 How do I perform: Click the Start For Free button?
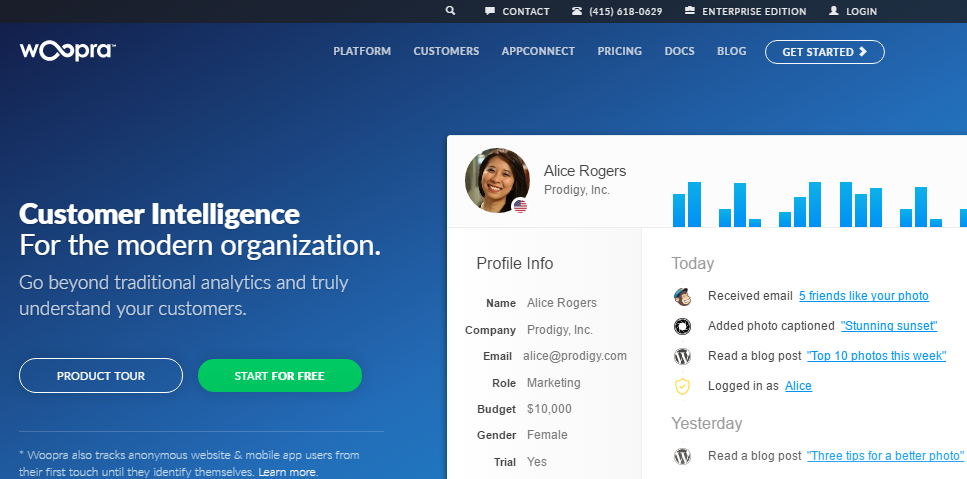tap(279, 375)
